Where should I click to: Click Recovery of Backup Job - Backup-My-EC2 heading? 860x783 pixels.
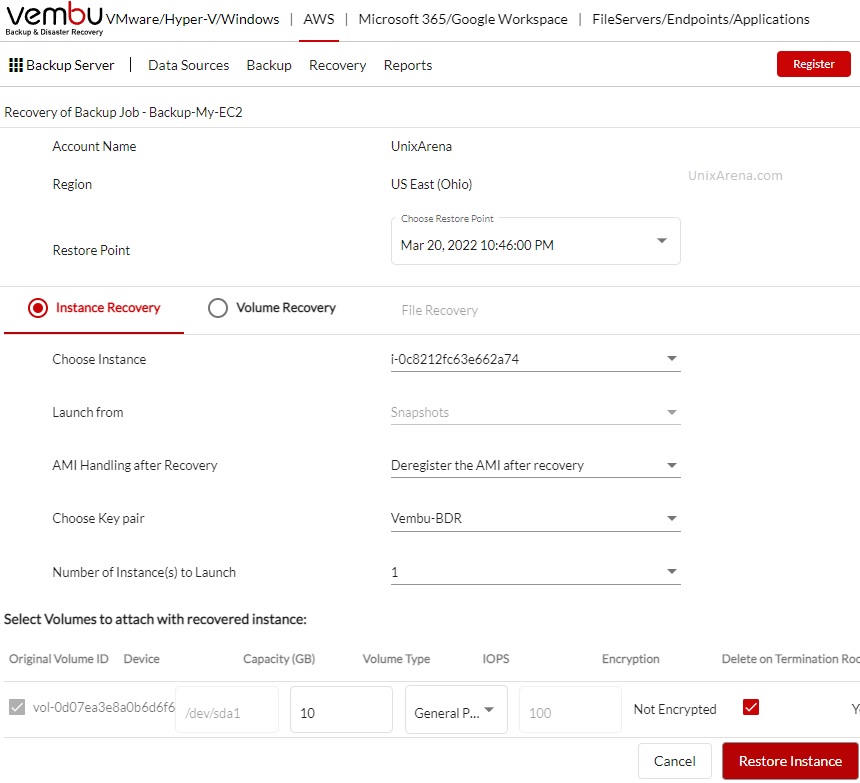point(123,112)
